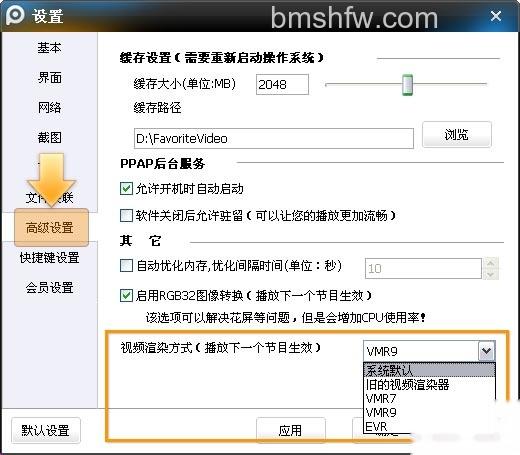Click the PPTV logo icon in title bar

tap(15, 15)
